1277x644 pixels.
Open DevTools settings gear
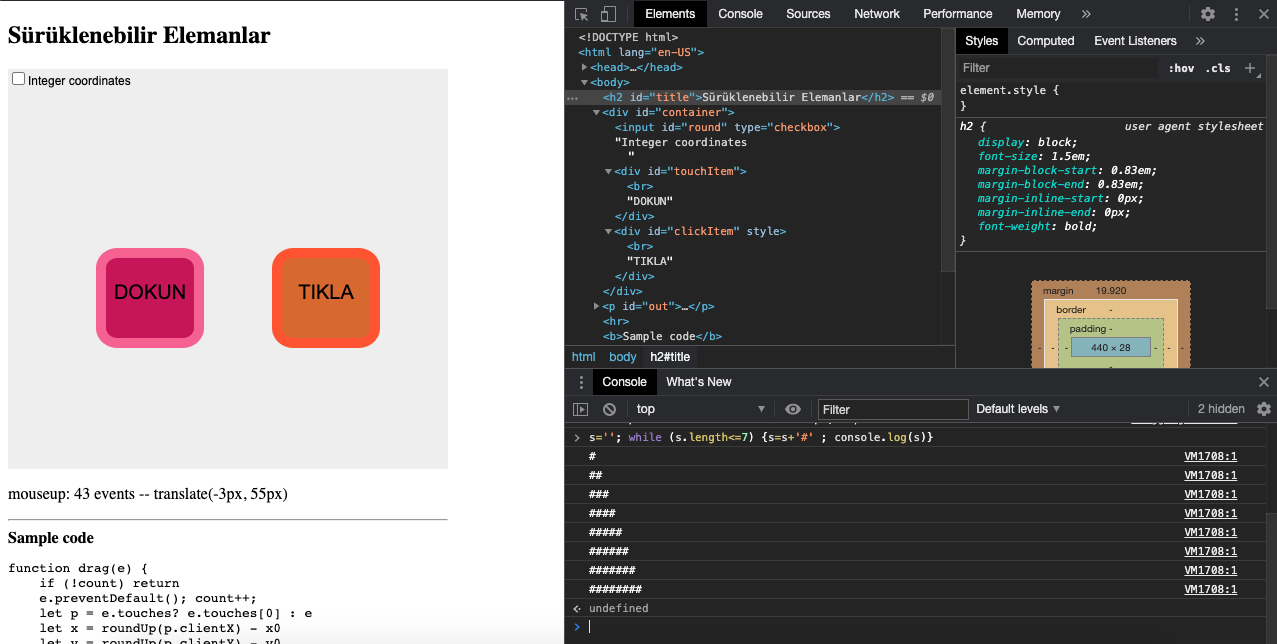[1208, 14]
